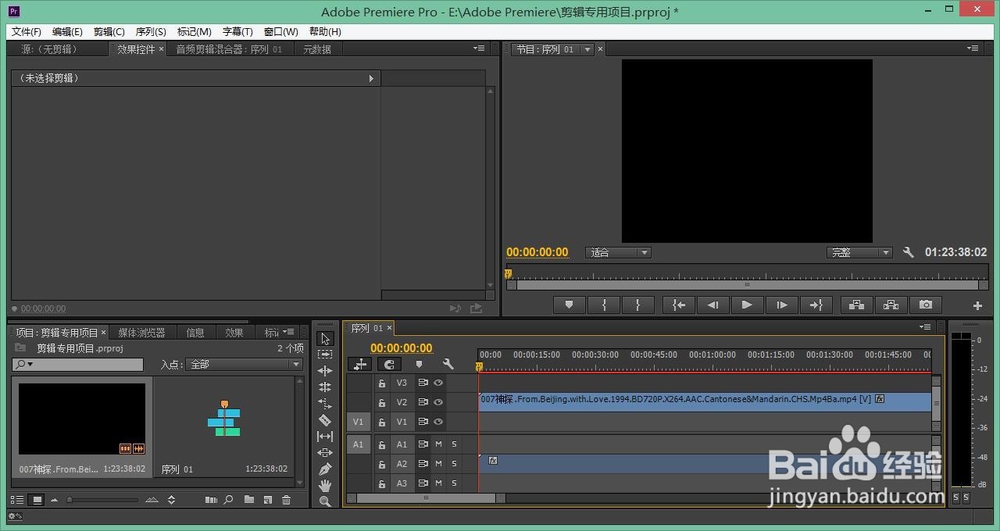This screenshot has width=1000, height=531.
Task: Solo audio track A2
Action: [x=454, y=464]
